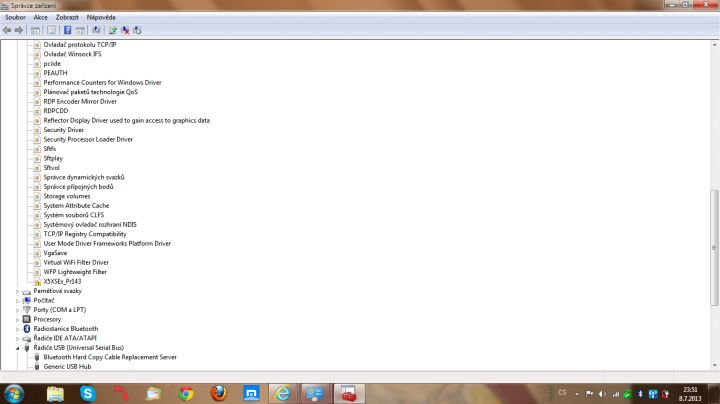This screenshot has height=404, width=720.
Task: Select the Generic USB Hub device
Action: click(x=67, y=366)
